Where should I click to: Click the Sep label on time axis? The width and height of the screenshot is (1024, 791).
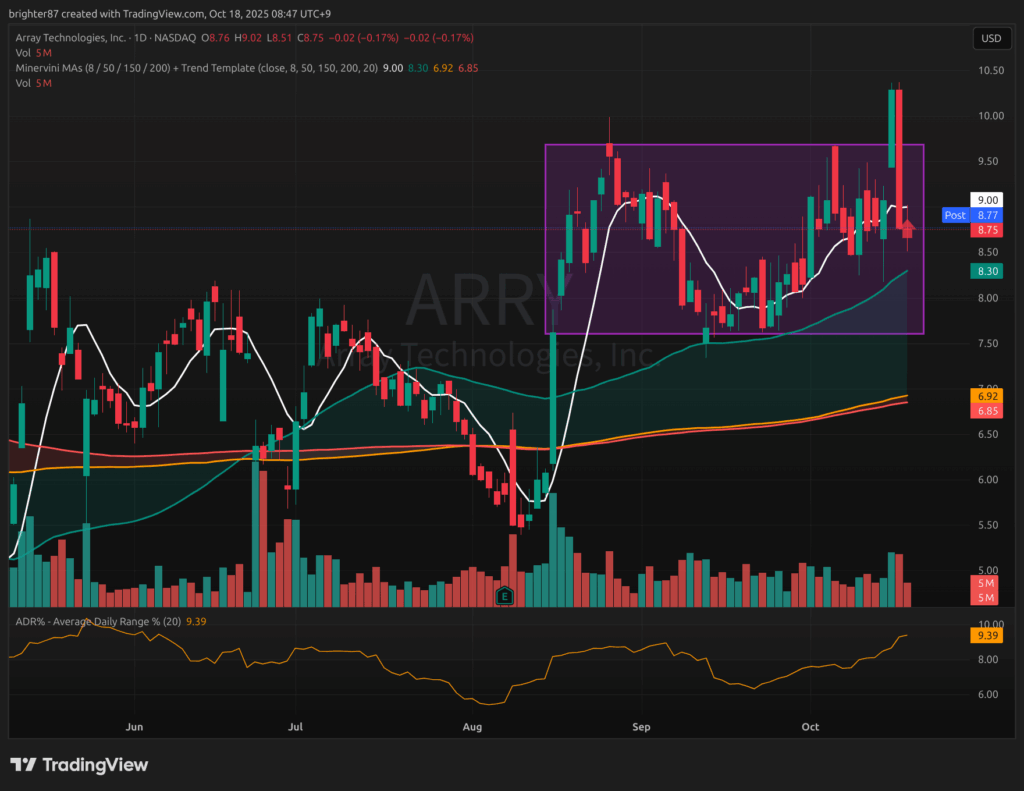[641, 727]
